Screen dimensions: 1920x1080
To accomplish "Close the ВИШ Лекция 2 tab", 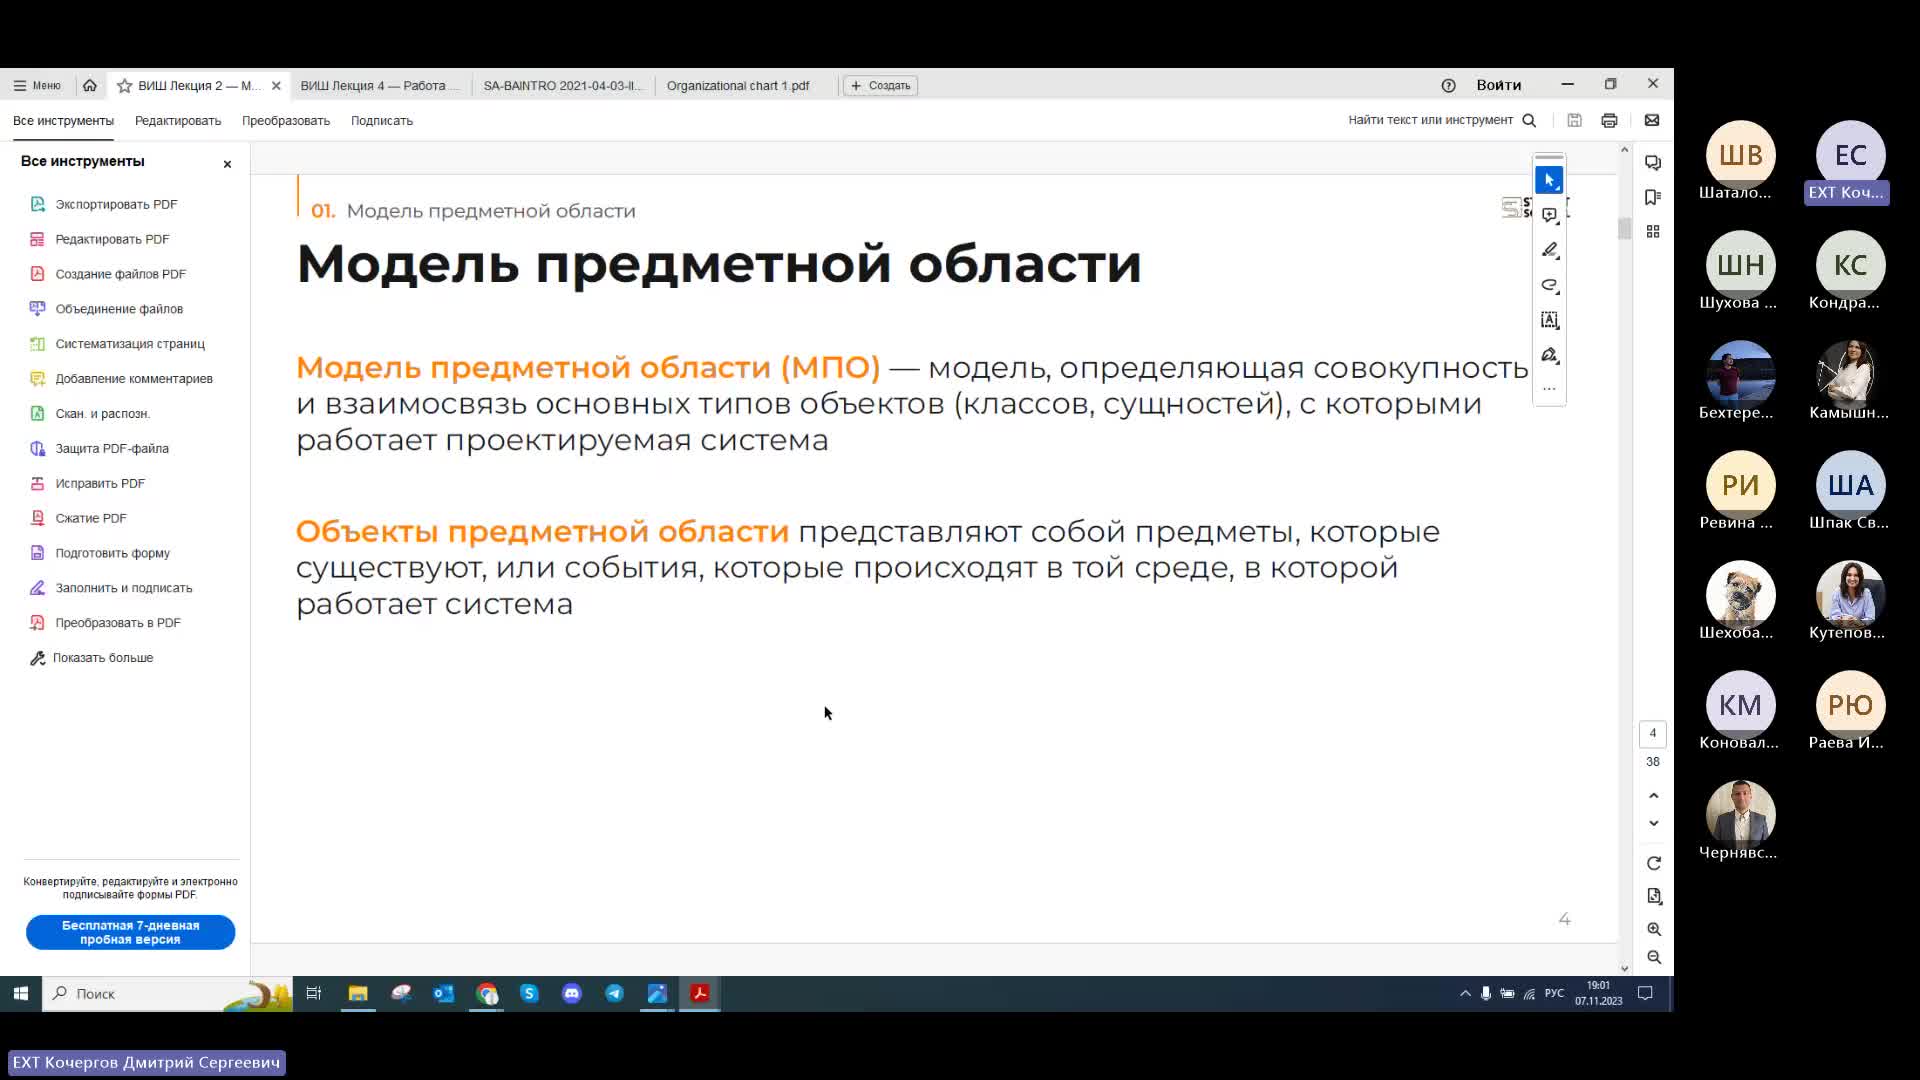I will tap(277, 86).
